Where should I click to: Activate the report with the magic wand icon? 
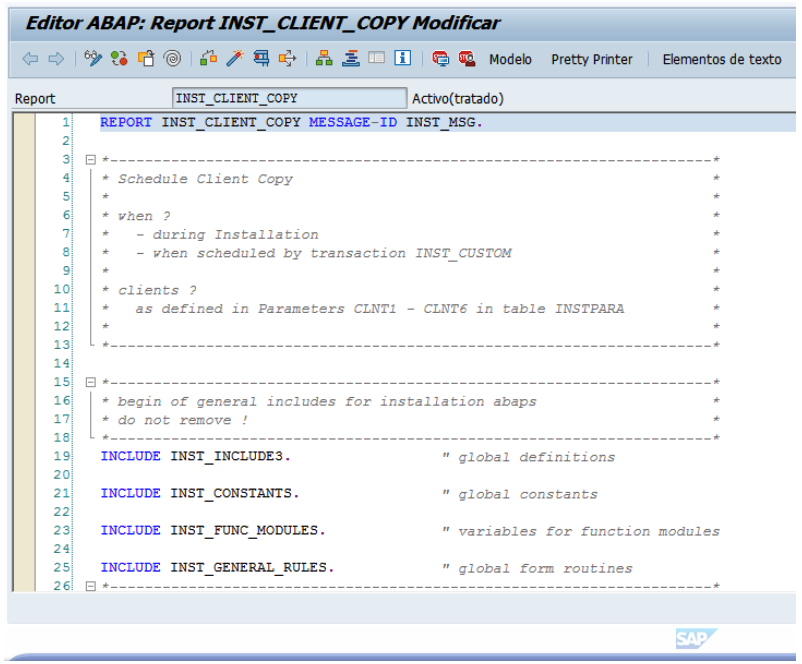pos(235,58)
